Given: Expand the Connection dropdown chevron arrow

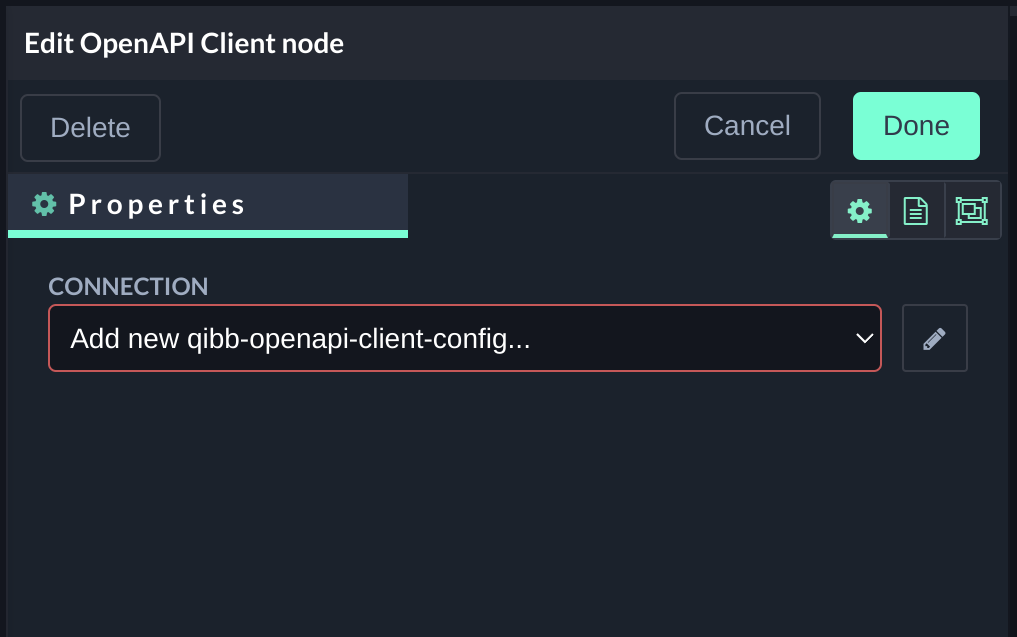Looking at the screenshot, I should pos(864,339).
